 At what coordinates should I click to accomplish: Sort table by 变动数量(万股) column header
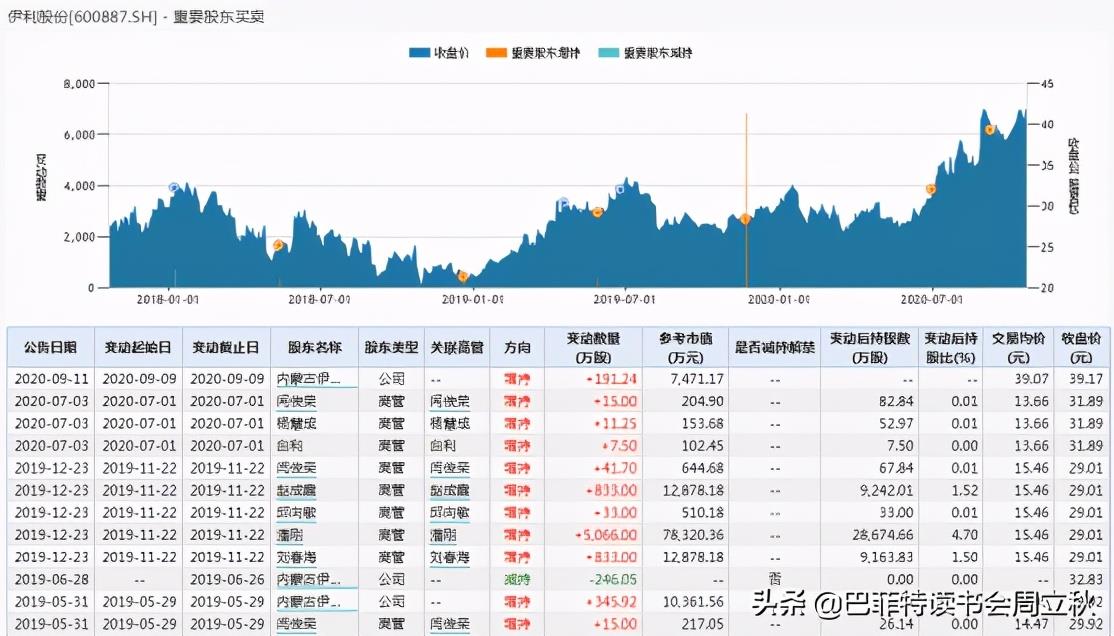tap(593, 347)
